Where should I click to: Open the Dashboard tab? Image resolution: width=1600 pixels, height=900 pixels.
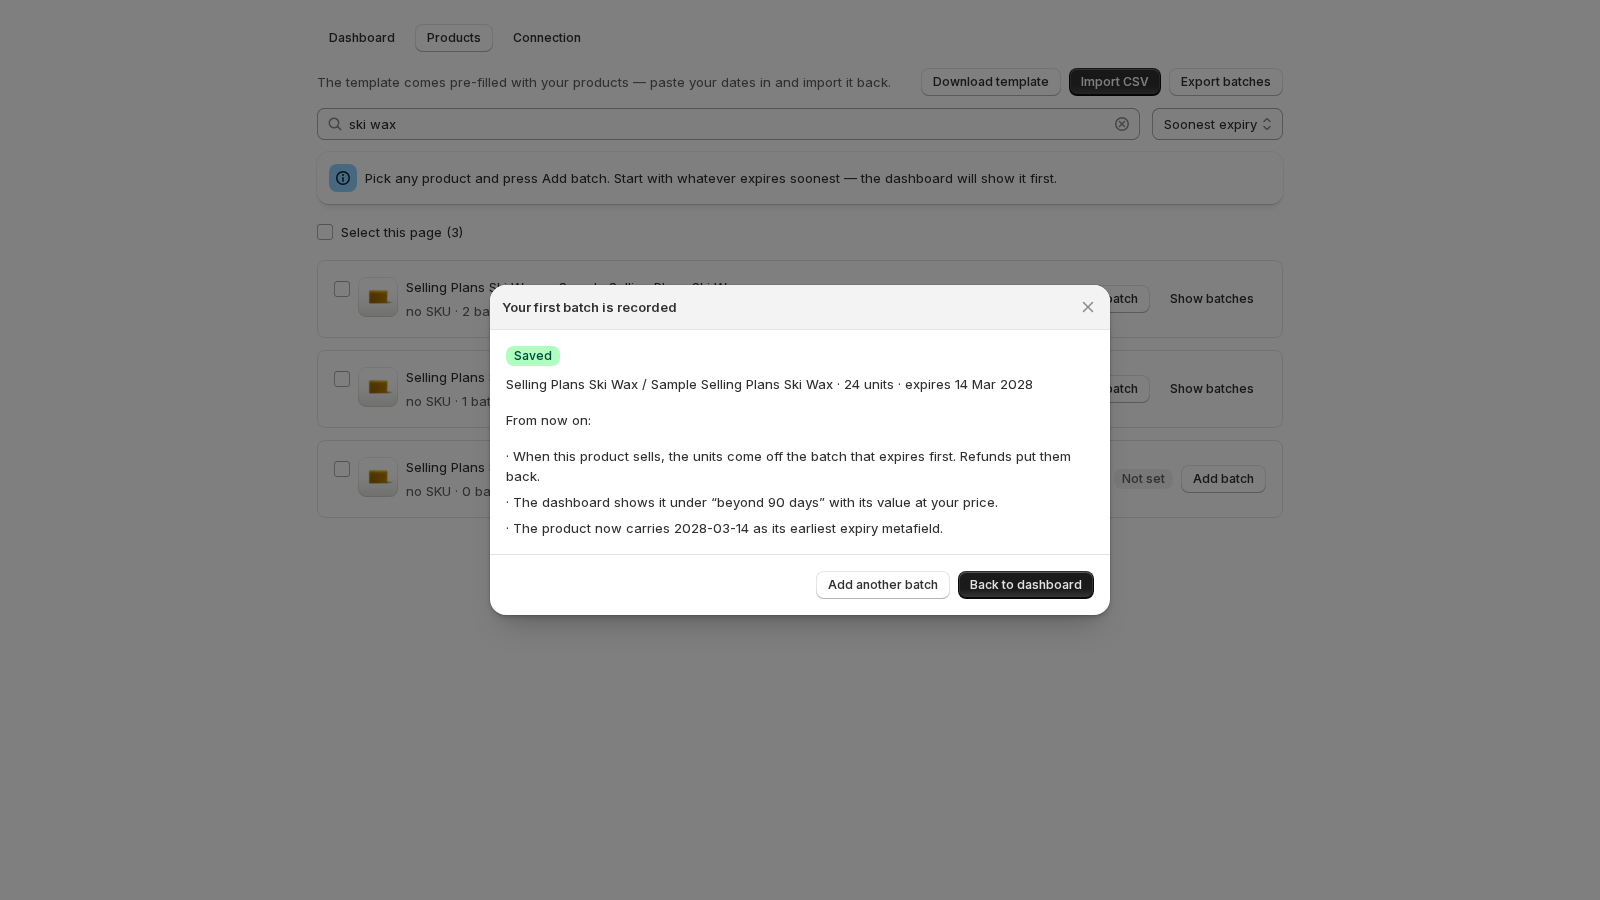pyautogui.click(x=362, y=38)
